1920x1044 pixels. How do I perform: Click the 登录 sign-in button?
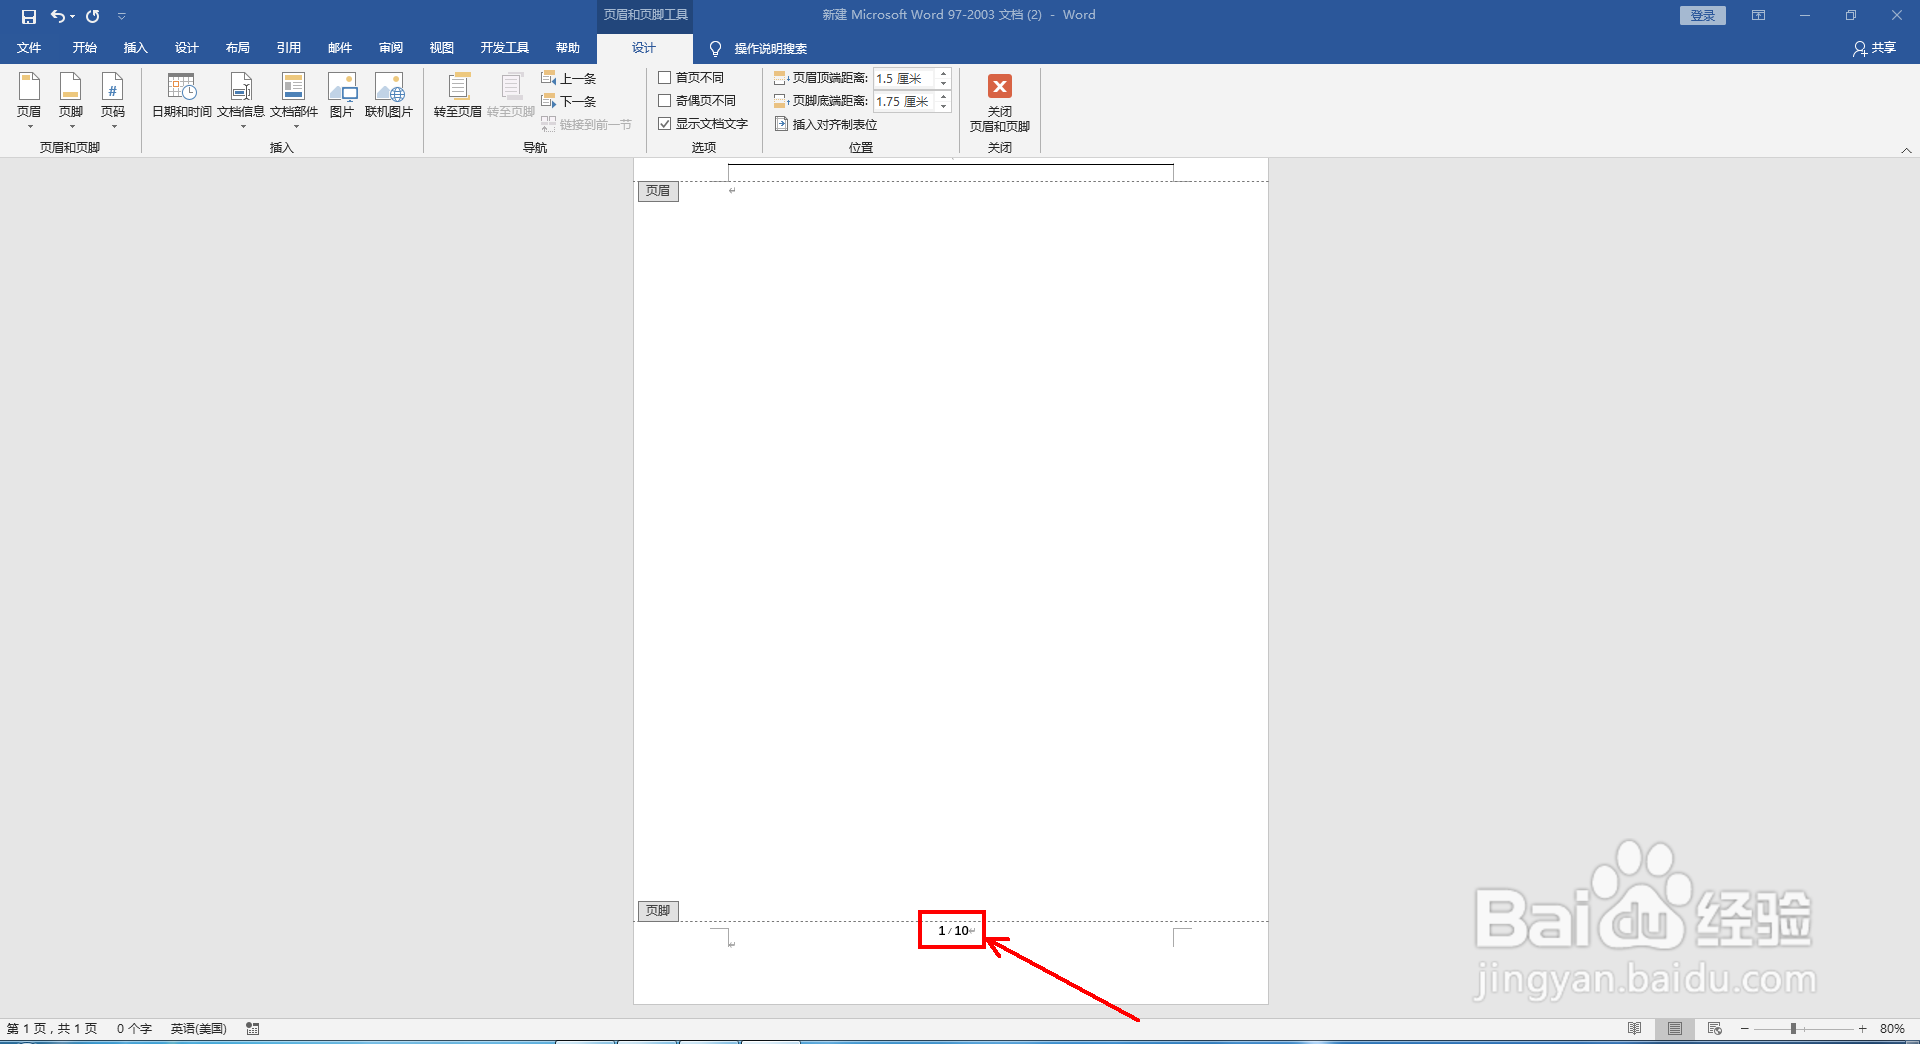(x=1702, y=15)
